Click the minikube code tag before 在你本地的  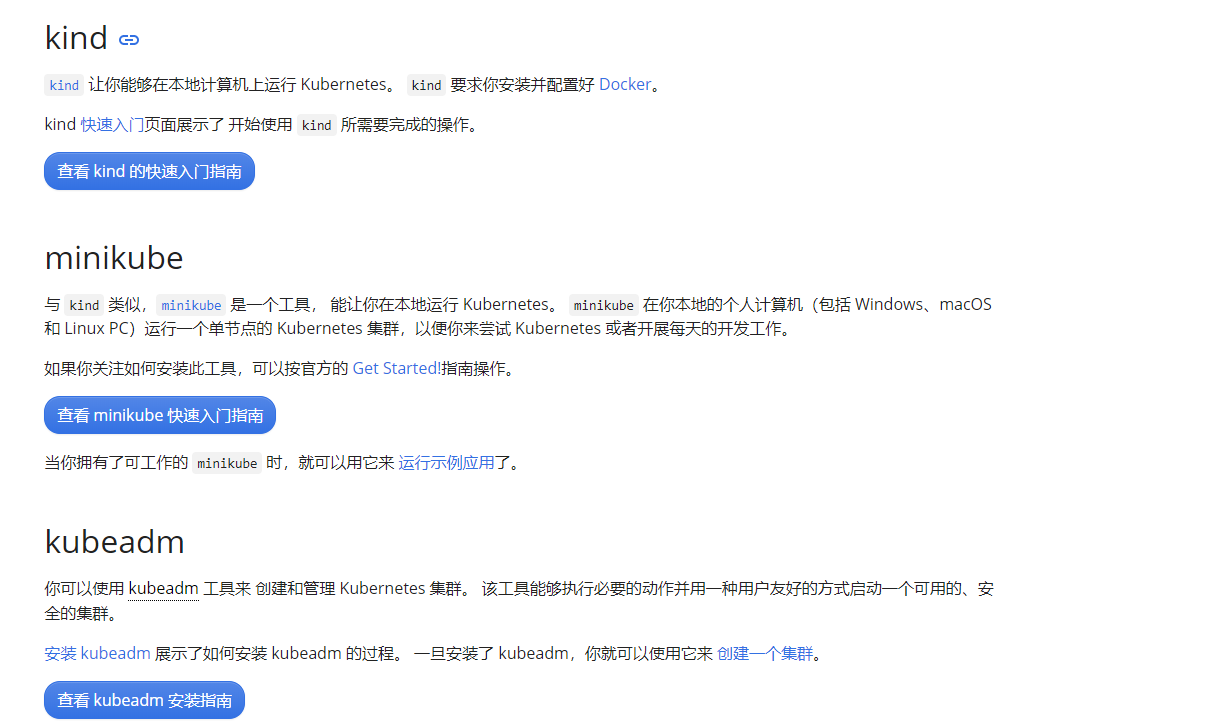tap(604, 305)
